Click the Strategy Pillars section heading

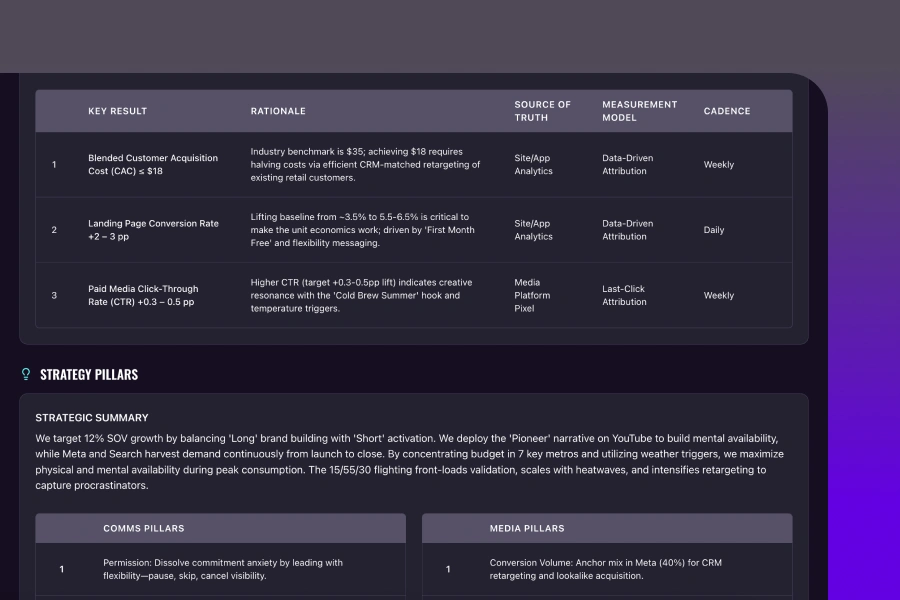click(x=89, y=375)
